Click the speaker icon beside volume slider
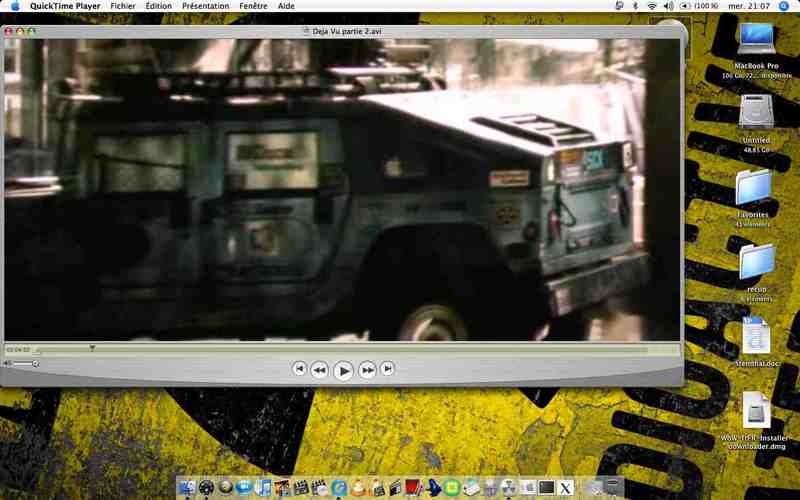The height and width of the screenshot is (500, 800). pos(8,363)
